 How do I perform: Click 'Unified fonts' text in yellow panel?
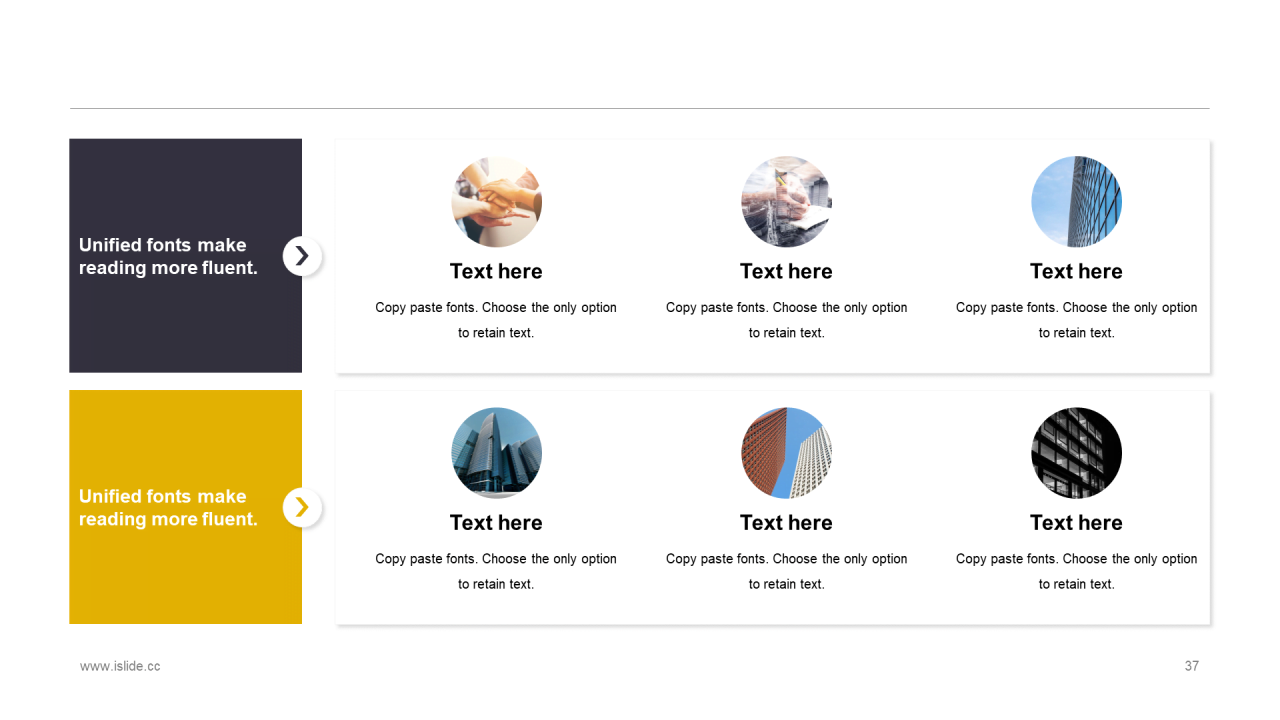pos(168,508)
